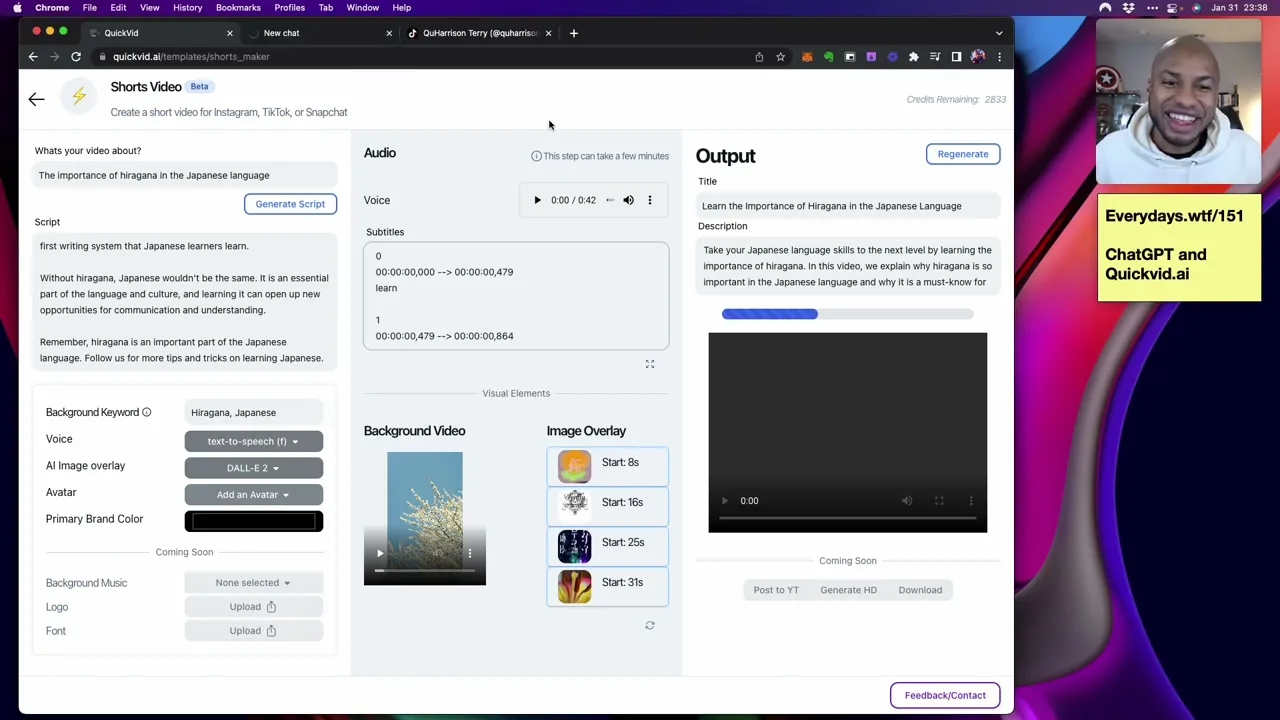Edit the Background Keyword field
The height and width of the screenshot is (720, 1280).
point(254,412)
